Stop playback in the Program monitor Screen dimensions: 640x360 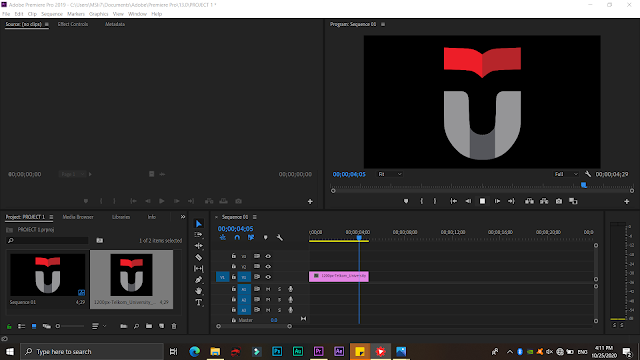pos(482,201)
